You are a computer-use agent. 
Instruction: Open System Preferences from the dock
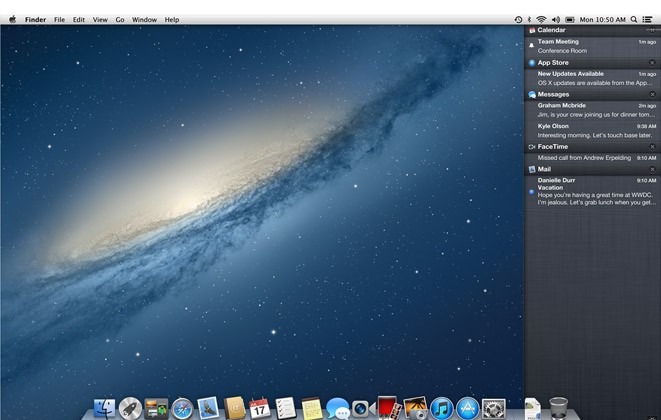(x=494, y=408)
